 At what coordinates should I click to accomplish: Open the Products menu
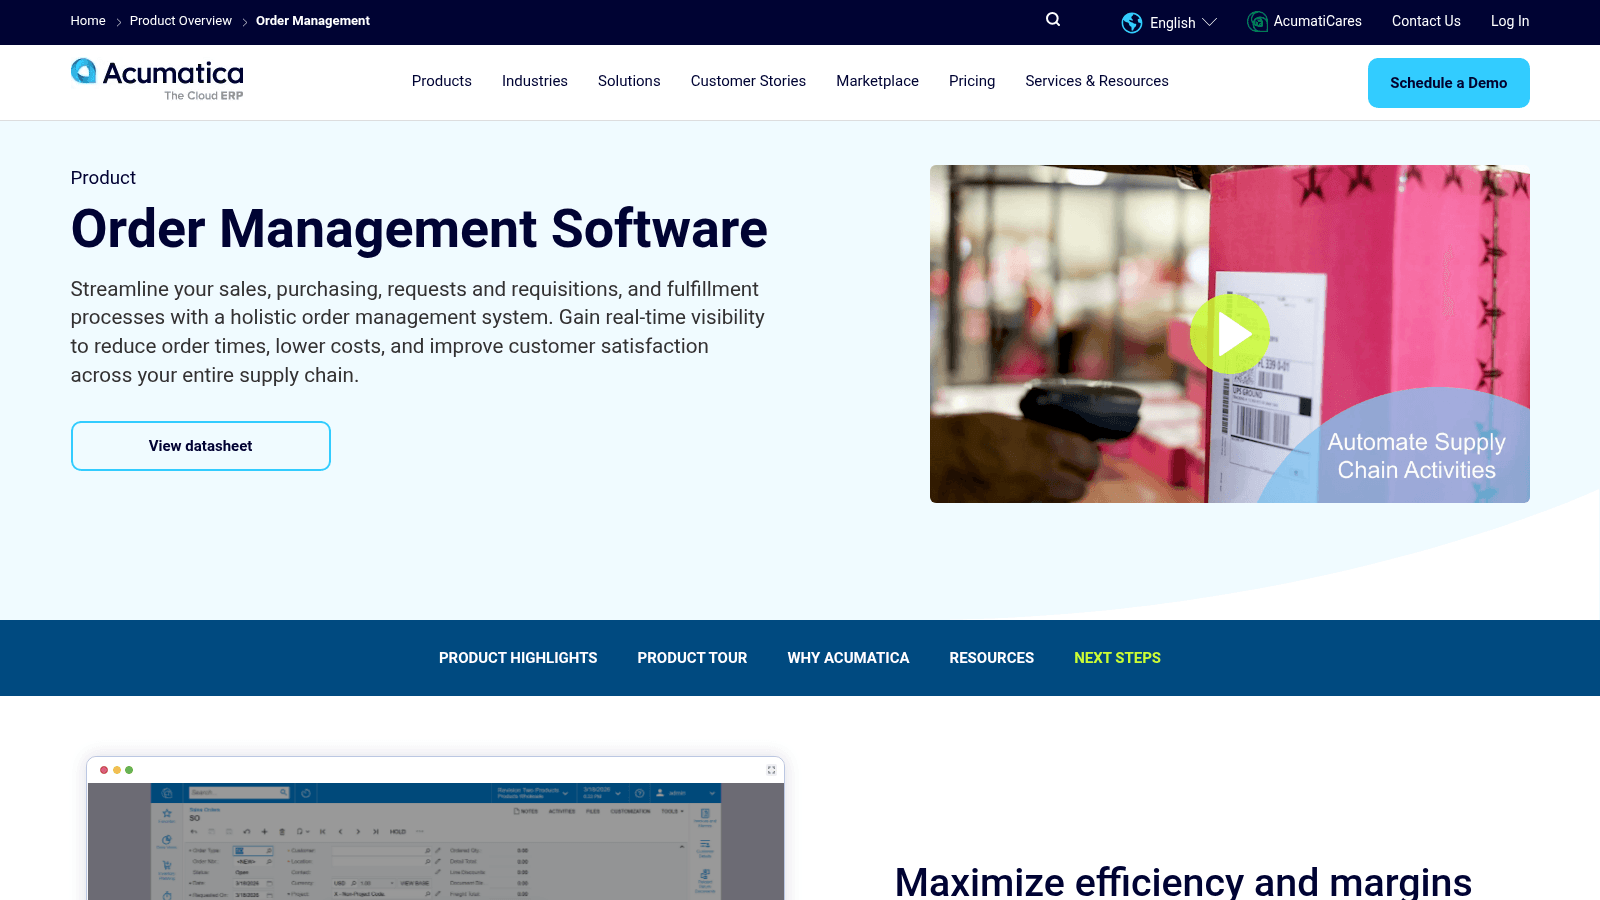pos(442,81)
